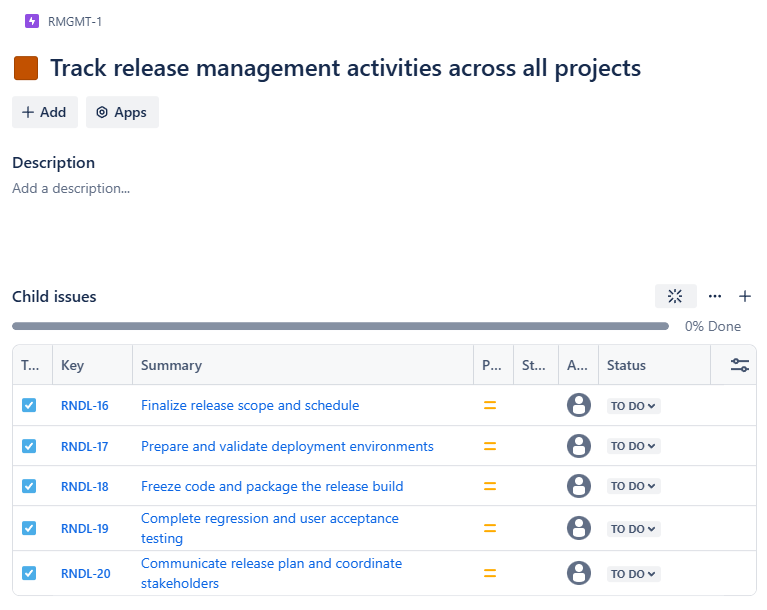This screenshot has width=767, height=610.
Task: Click the priority icon for RNDL-18
Action: coord(490,486)
